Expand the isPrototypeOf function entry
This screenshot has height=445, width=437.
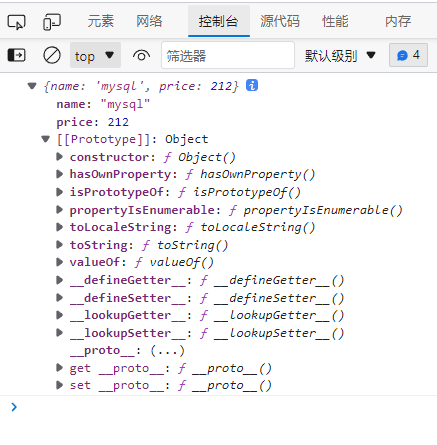coord(60,192)
